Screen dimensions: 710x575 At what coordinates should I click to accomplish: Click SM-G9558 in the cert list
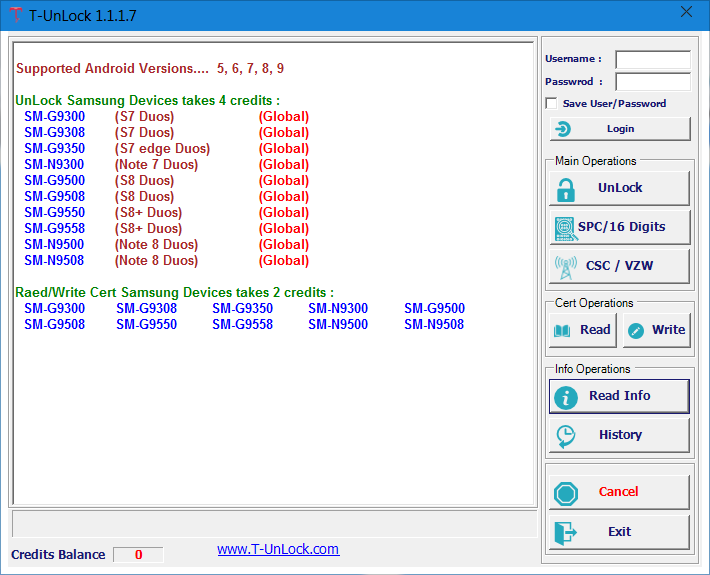tap(242, 324)
